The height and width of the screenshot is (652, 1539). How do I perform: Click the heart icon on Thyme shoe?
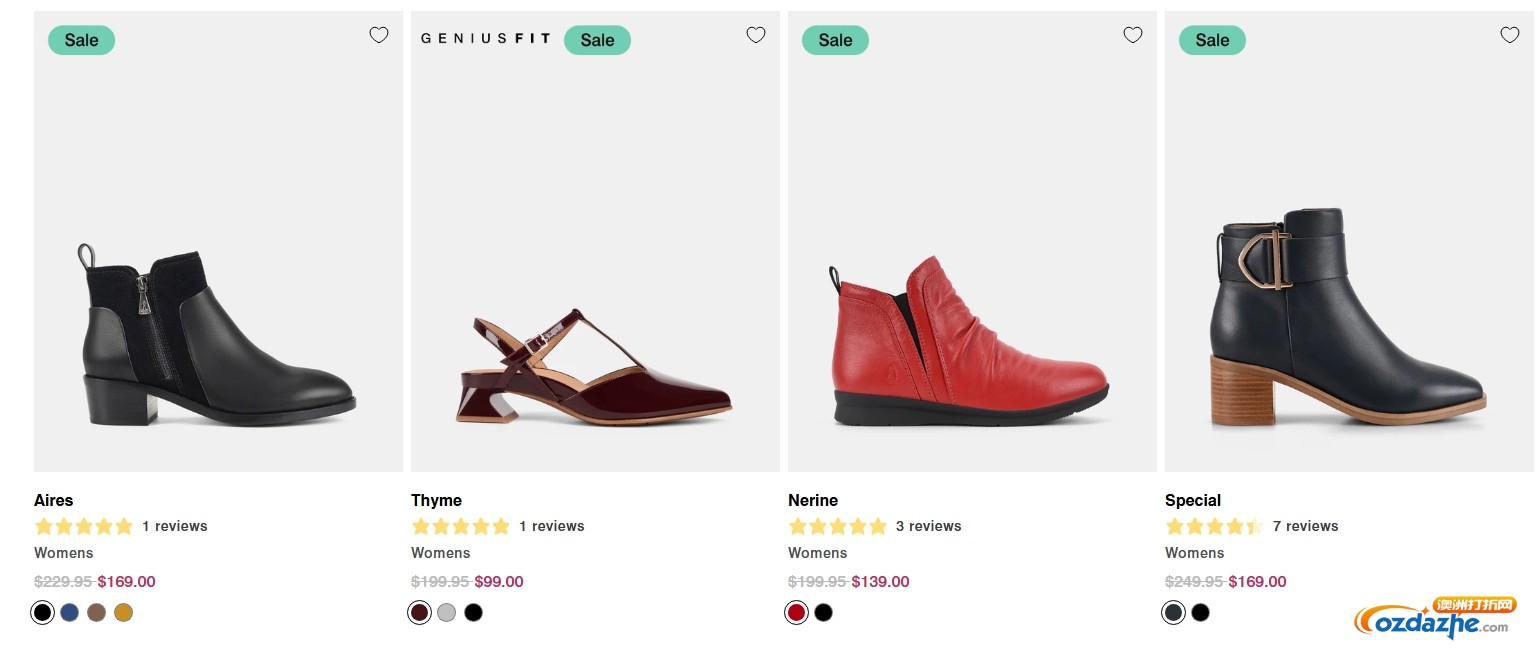[756, 35]
